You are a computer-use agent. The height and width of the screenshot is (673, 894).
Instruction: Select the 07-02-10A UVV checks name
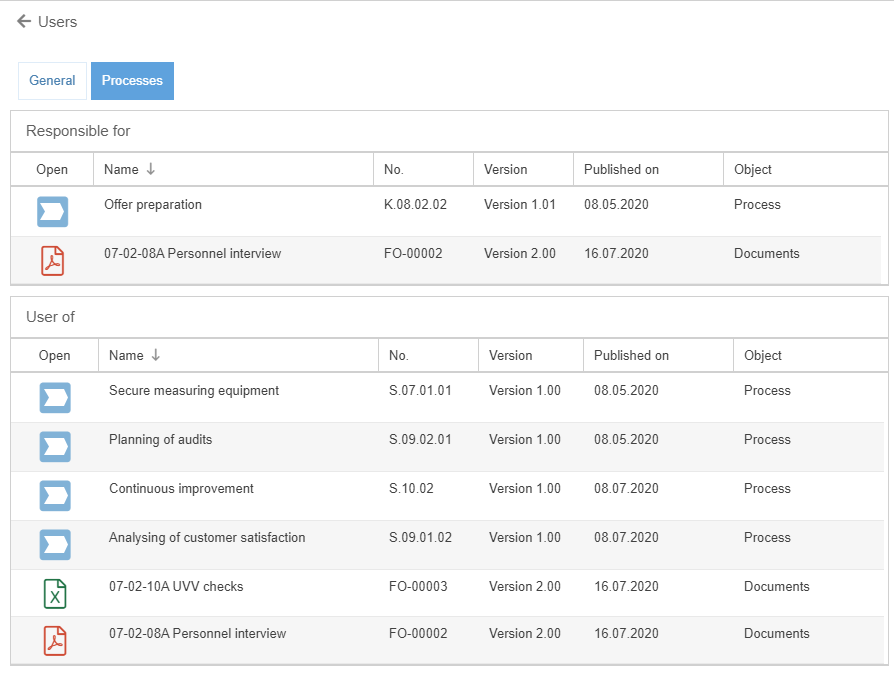[176, 587]
